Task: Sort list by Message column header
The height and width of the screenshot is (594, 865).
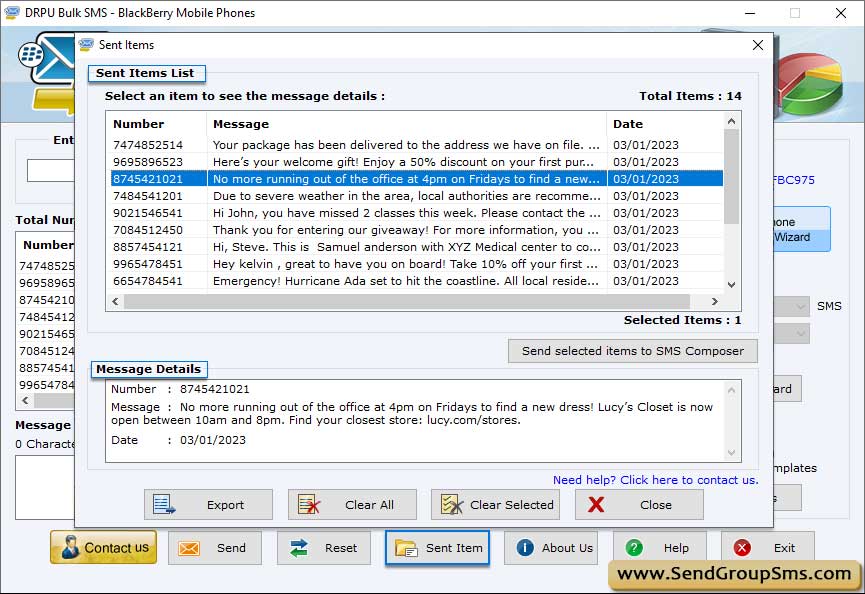Action: point(407,124)
